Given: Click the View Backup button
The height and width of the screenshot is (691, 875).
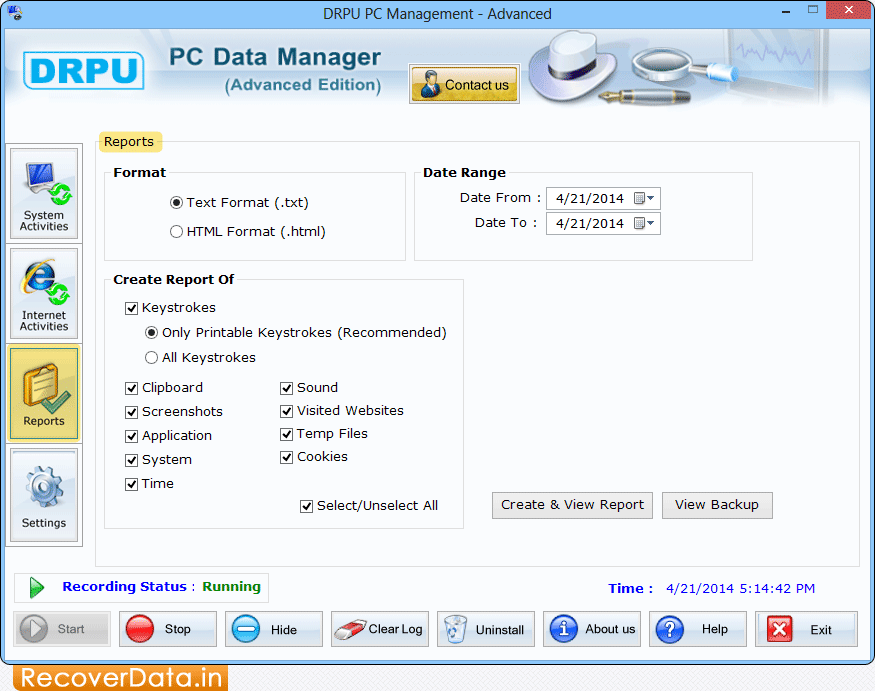Looking at the screenshot, I should point(717,505).
